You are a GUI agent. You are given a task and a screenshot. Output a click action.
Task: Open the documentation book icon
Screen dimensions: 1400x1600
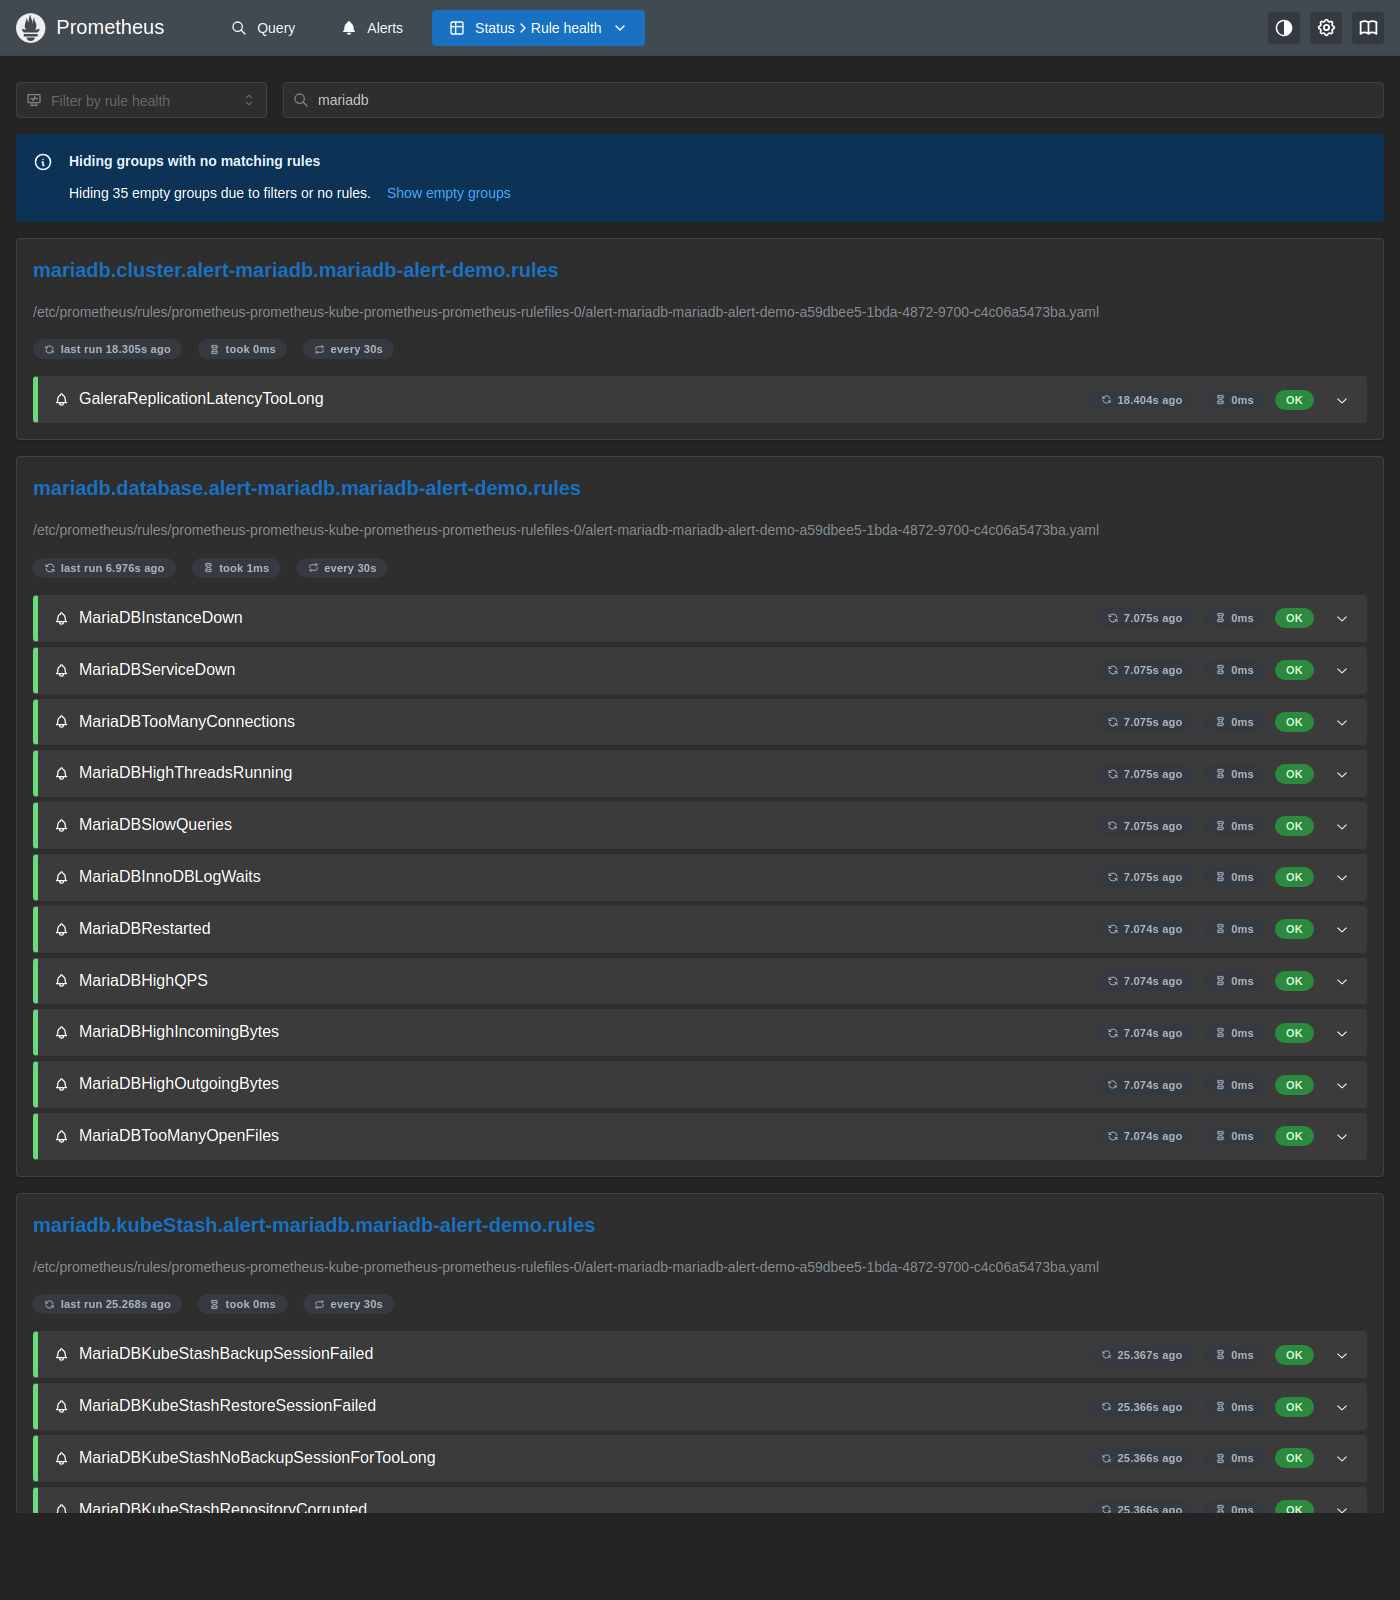(x=1368, y=28)
